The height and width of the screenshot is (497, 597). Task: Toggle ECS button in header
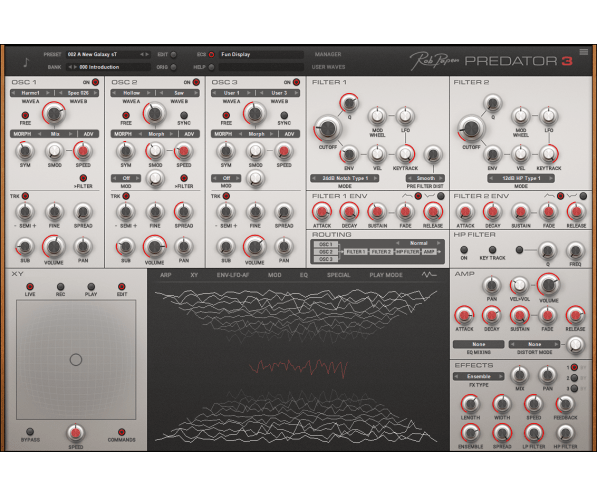(211, 54)
